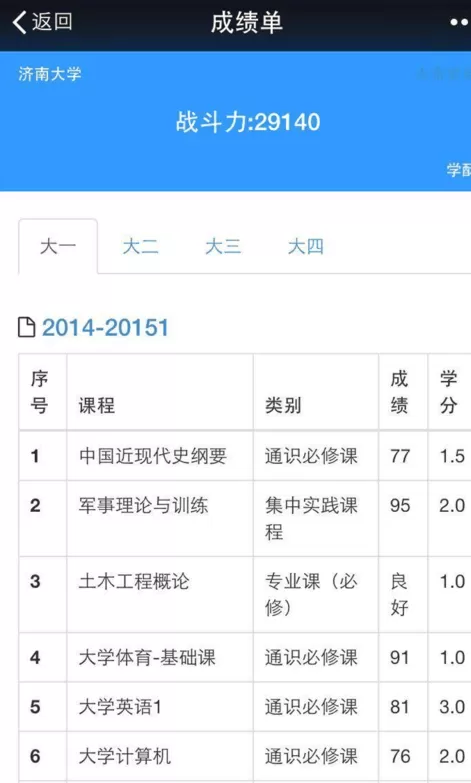The height and width of the screenshot is (783, 471).
Task: Click 2.0 credit in 军事理论与训练 row
Action: pos(452,505)
